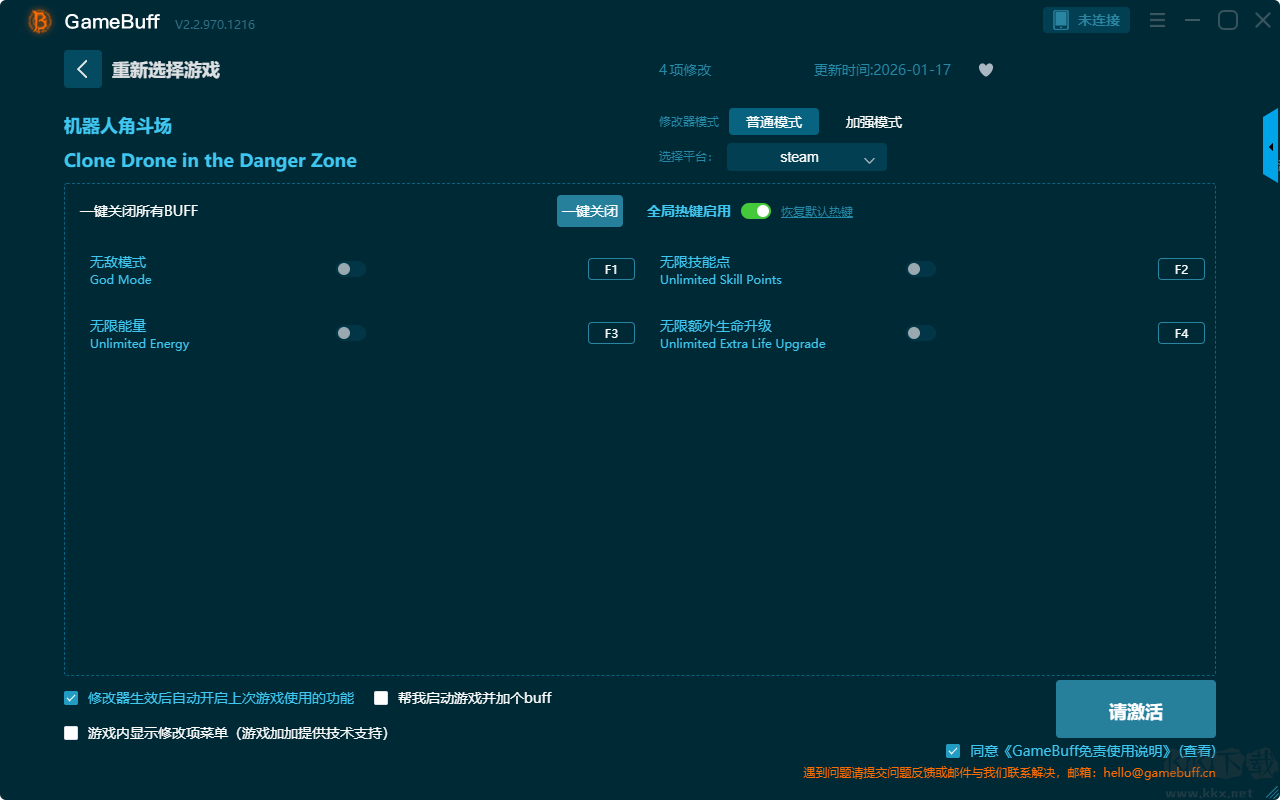Maximize the GameBuff window

pos(1228,20)
